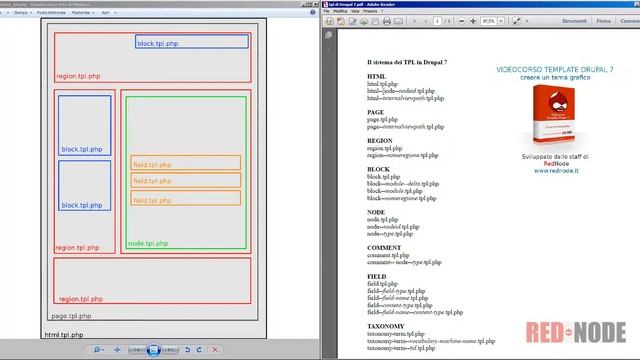Open the Modifica menu in Adobe Reader
640x360 pixels.
[340, 11]
